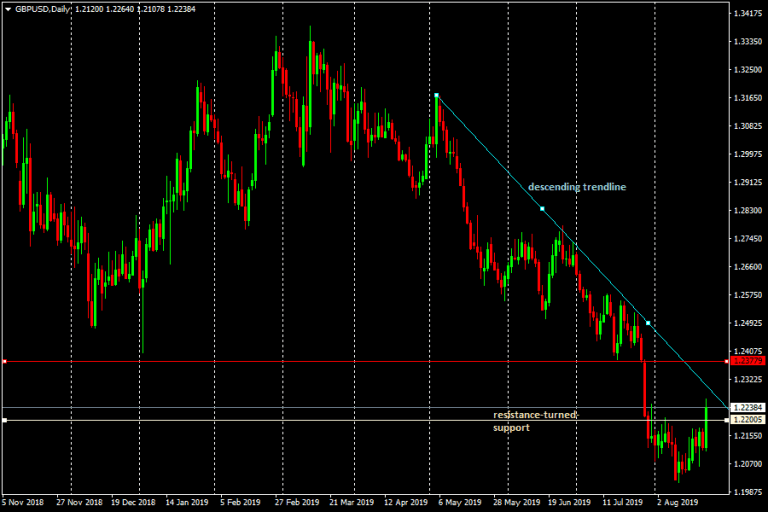Select the middle anchor point of the trendline
768x512 pixels.
(542, 209)
